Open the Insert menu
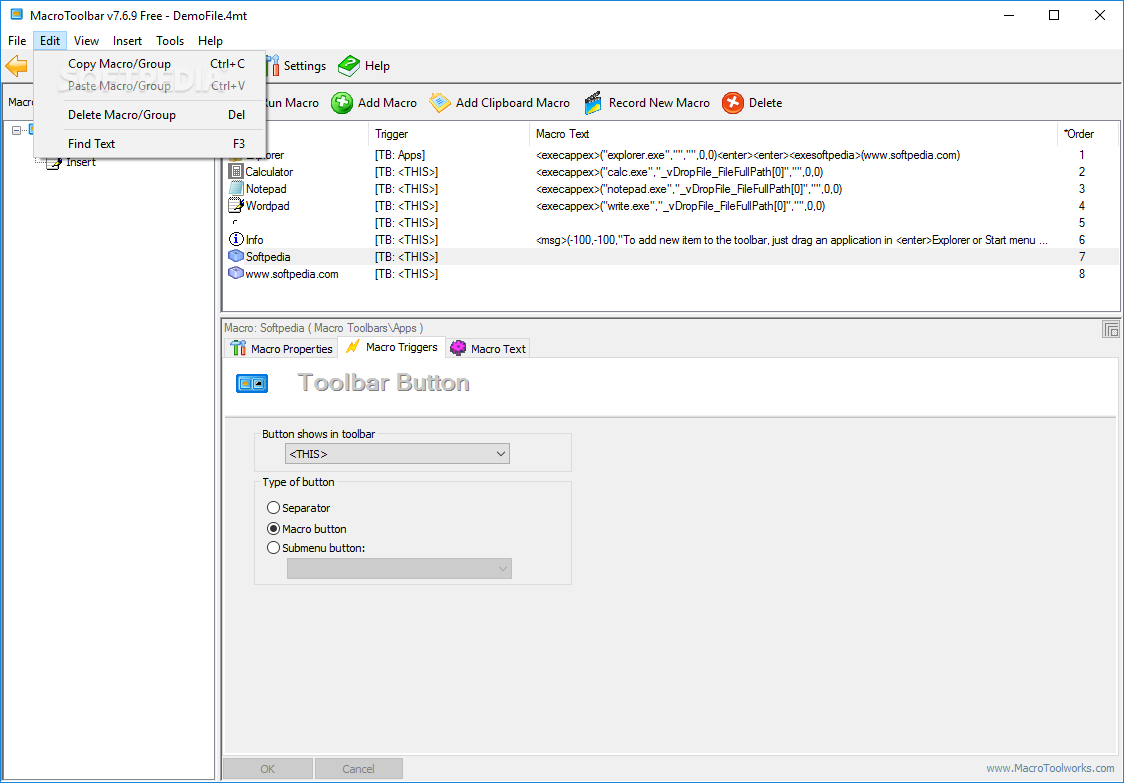Viewport: 1124px width, 783px height. (x=128, y=41)
